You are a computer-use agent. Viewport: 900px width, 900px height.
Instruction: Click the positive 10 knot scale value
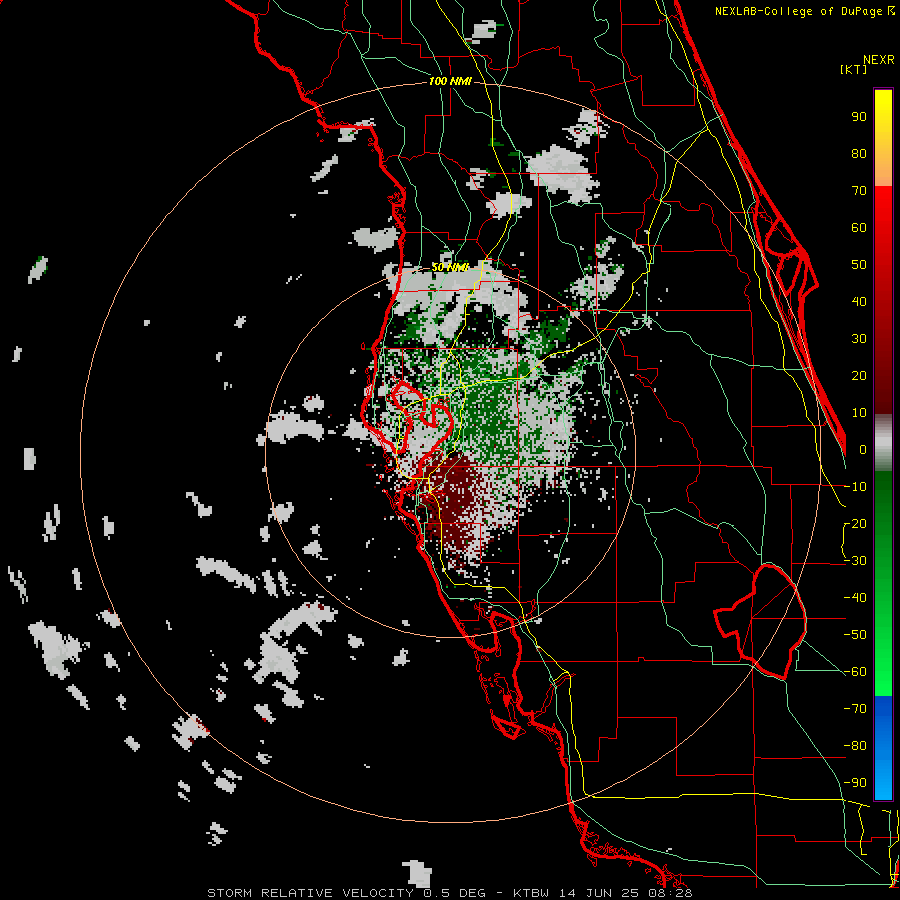[x=859, y=413]
